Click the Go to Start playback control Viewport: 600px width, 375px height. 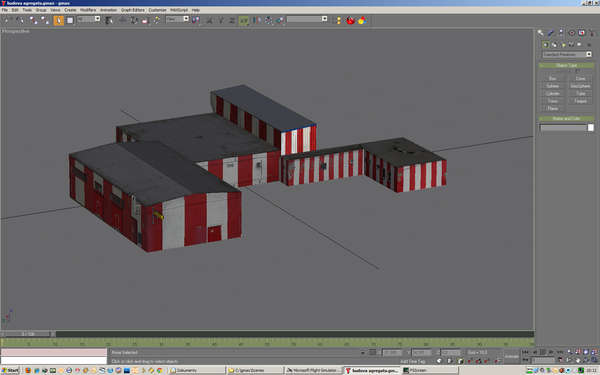point(525,352)
